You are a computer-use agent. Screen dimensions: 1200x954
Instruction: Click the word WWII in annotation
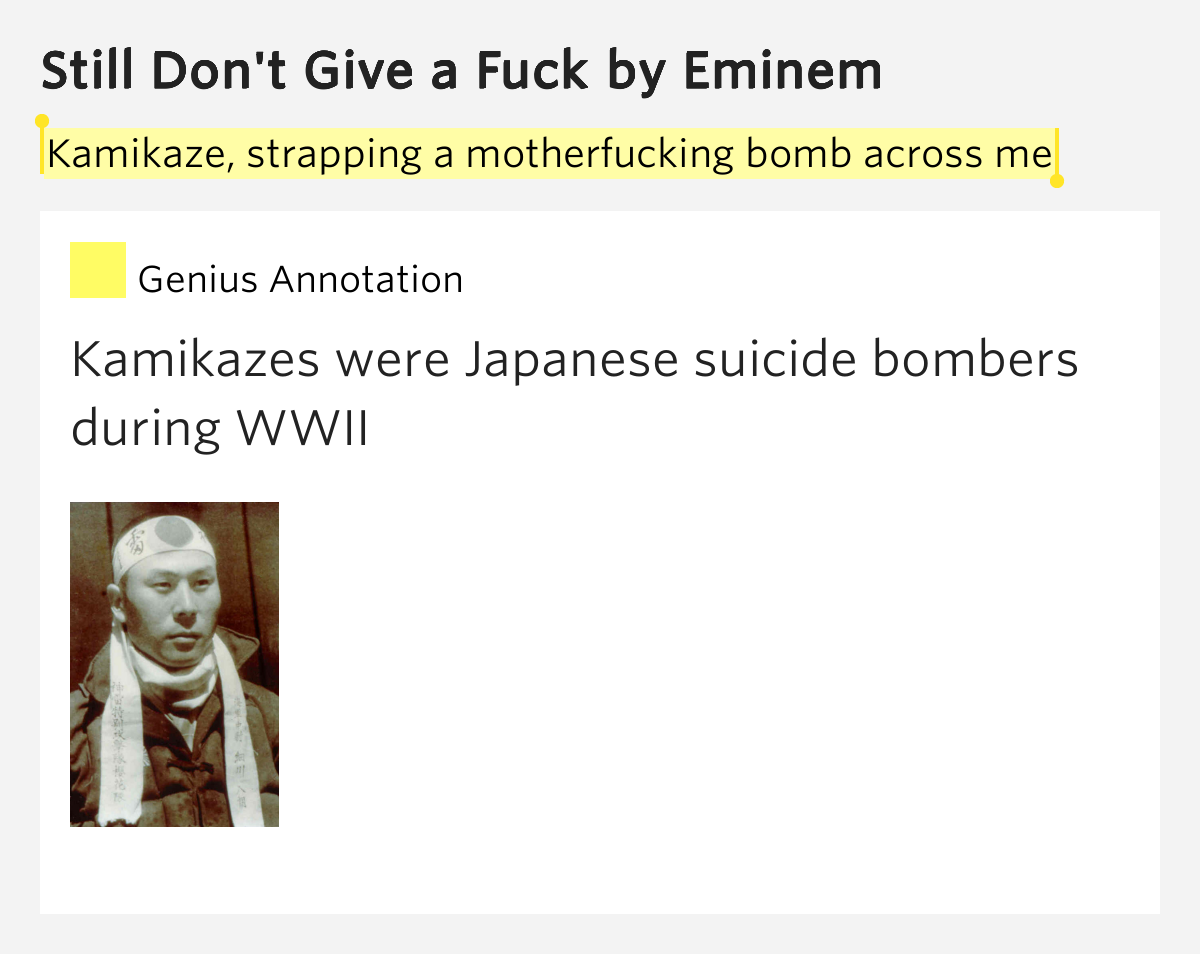point(303,429)
